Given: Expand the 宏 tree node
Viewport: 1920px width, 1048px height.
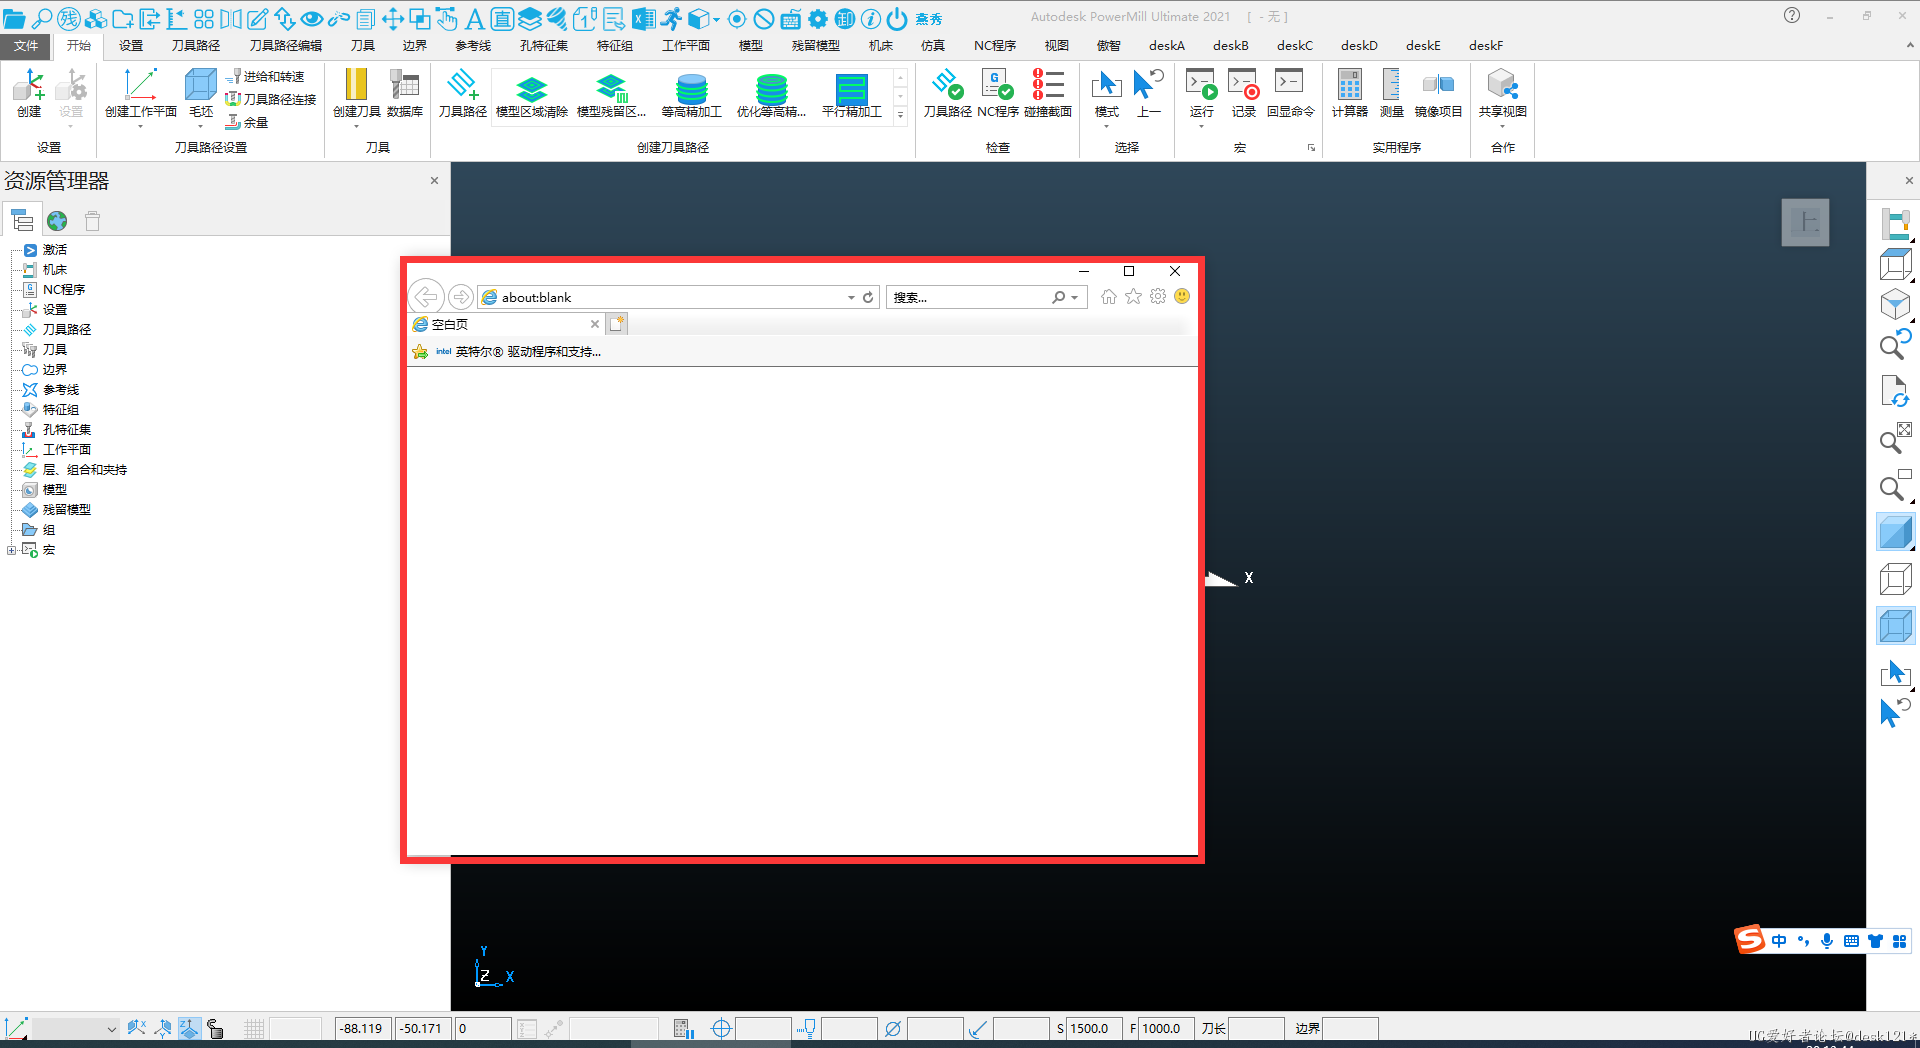Looking at the screenshot, I should pos(11,550).
